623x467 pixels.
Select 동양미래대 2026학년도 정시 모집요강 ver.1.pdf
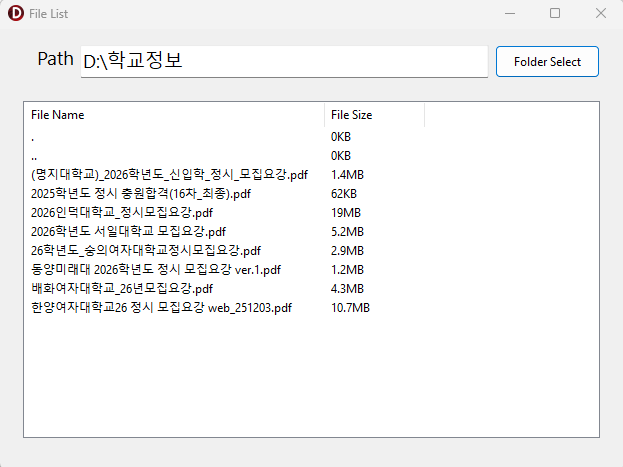pyautogui.click(x=156, y=270)
